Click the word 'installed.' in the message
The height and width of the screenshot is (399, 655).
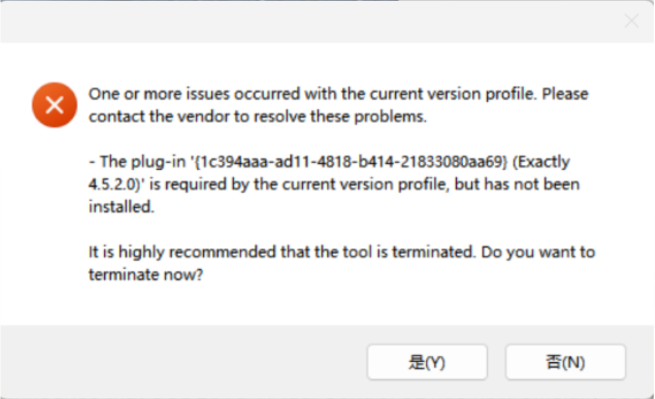[x=121, y=206]
